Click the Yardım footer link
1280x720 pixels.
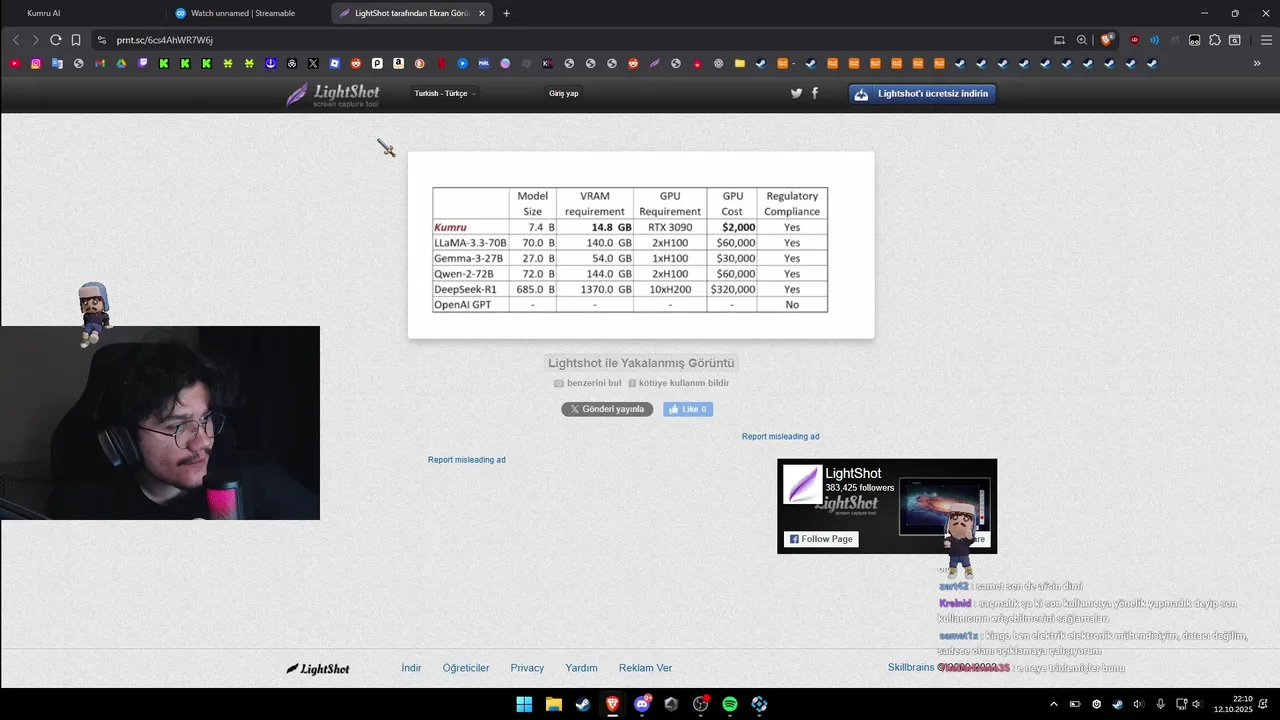pyautogui.click(x=581, y=668)
